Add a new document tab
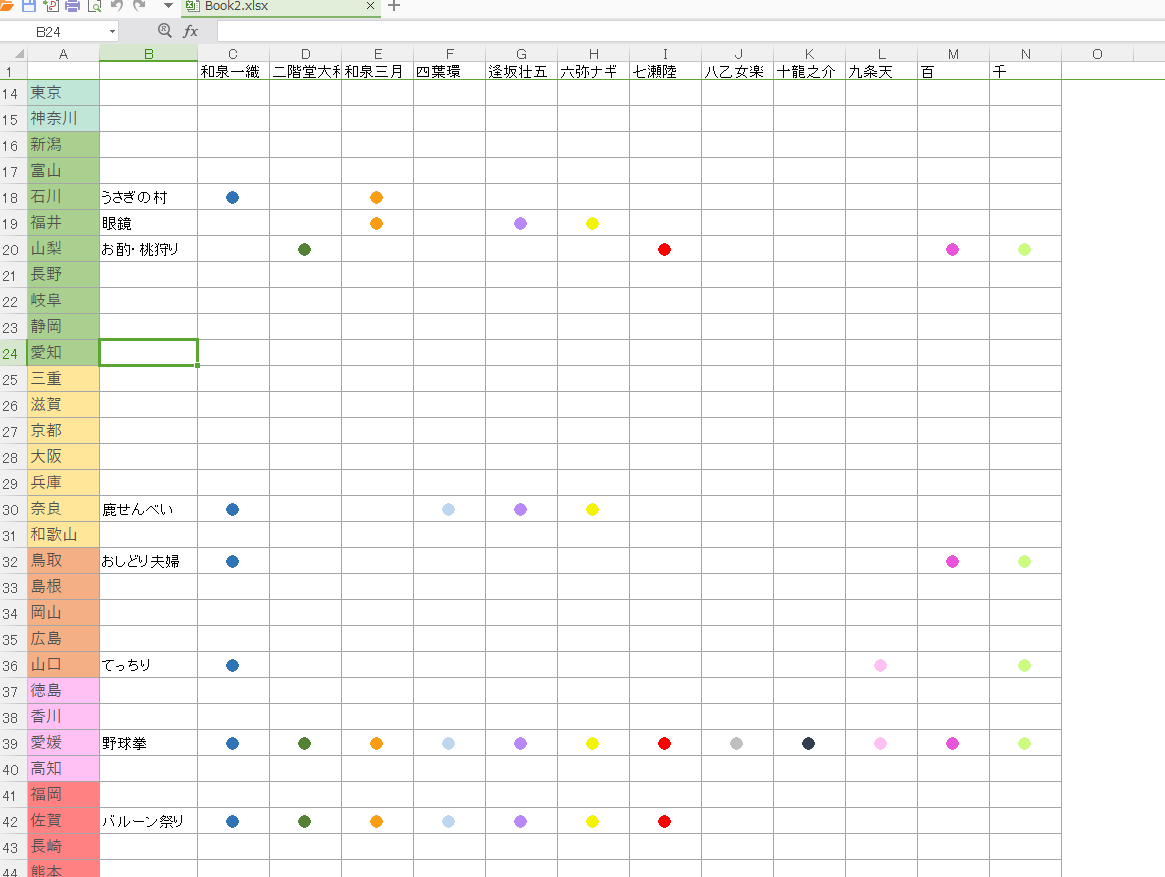The height and width of the screenshot is (877, 1165). 395,6
